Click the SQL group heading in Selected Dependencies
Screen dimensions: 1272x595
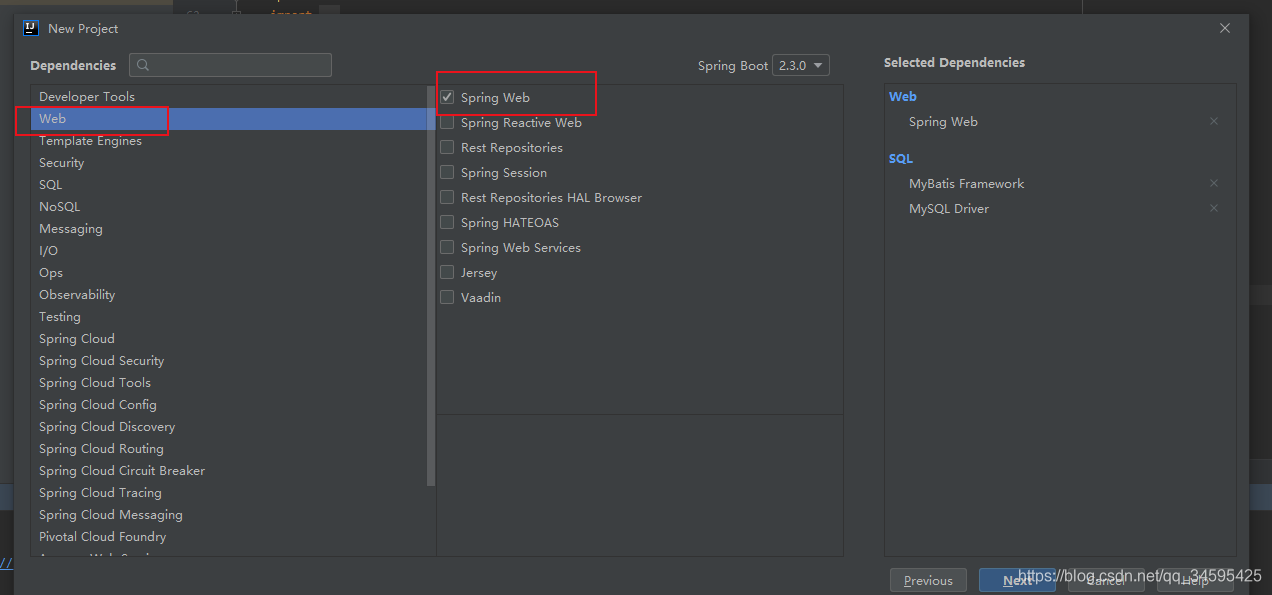[901, 158]
